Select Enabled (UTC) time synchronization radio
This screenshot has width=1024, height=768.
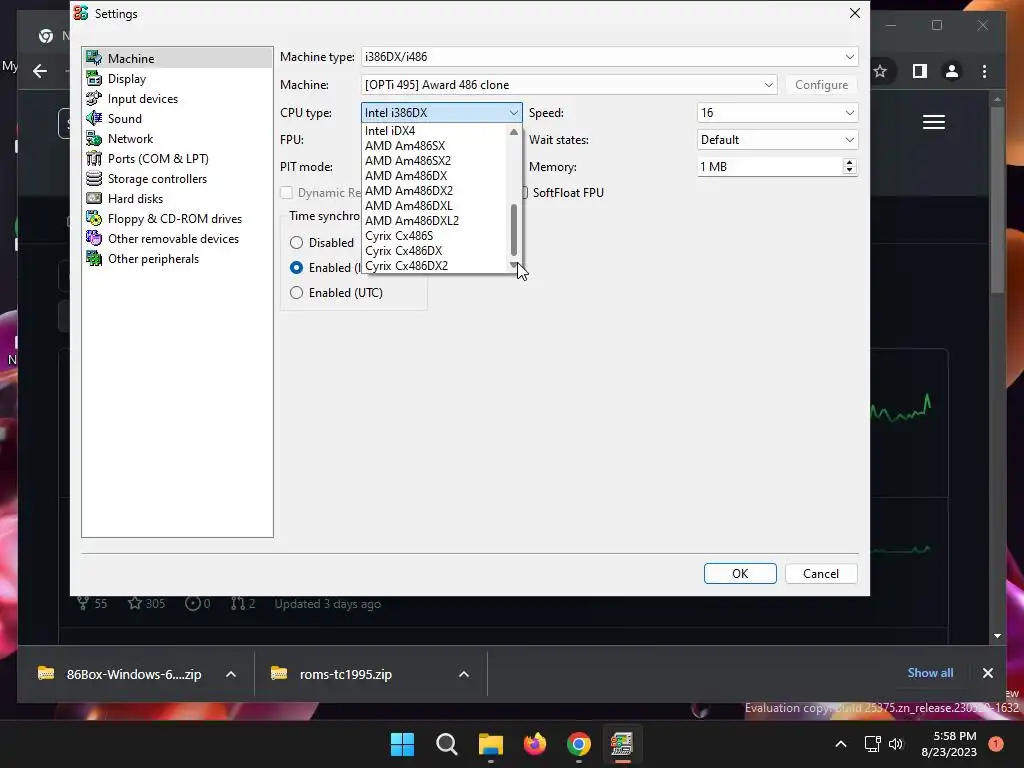pyautogui.click(x=296, y=293)
